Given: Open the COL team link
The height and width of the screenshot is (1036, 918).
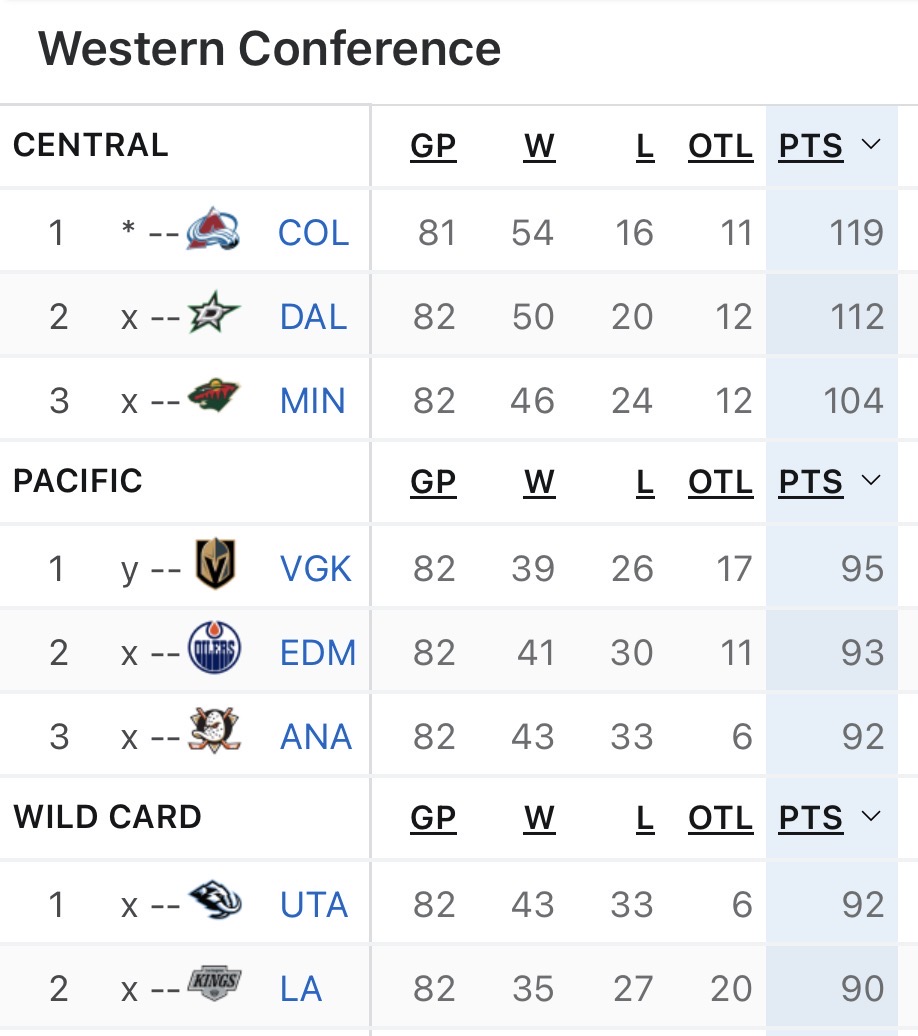Looking at the screenshot, I should coord(313,233).
